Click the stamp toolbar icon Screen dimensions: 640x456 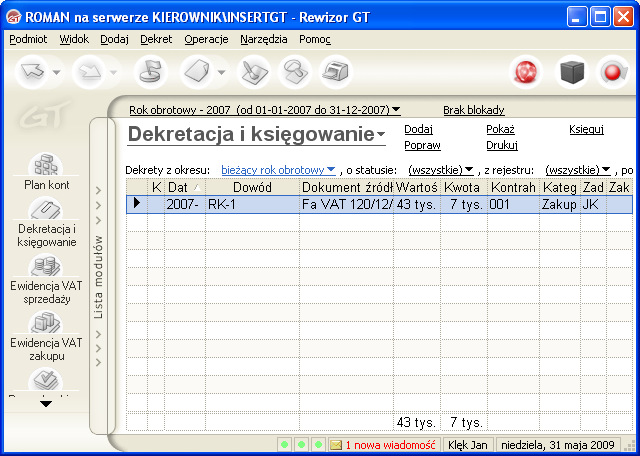tap(295, 72)
